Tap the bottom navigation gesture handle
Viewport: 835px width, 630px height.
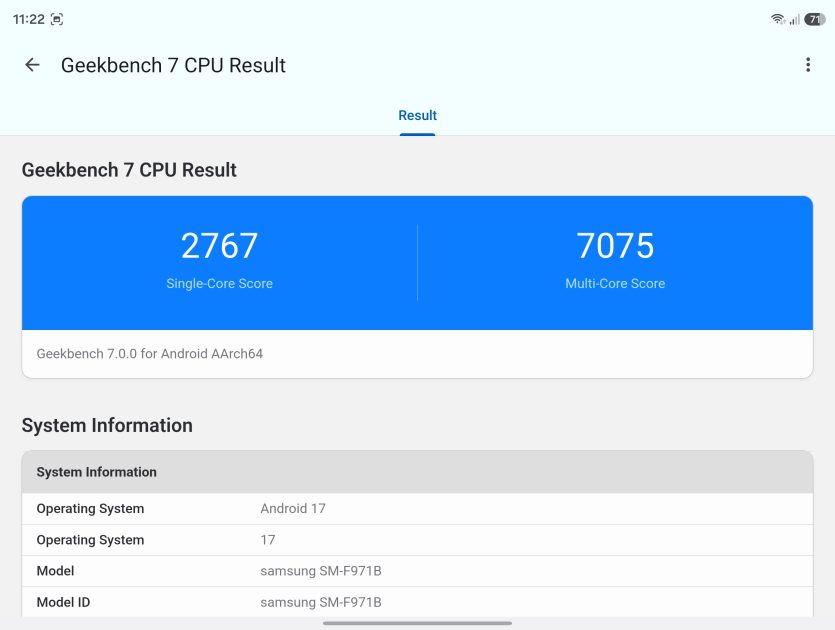[x=418, y=623]
